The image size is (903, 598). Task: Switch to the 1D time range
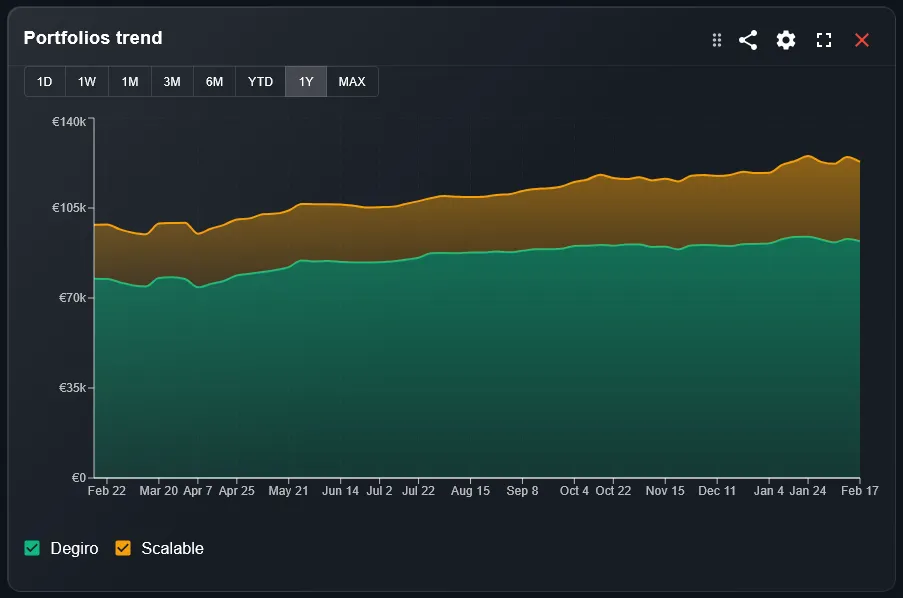pyautogui.click(x=44, y=81)
